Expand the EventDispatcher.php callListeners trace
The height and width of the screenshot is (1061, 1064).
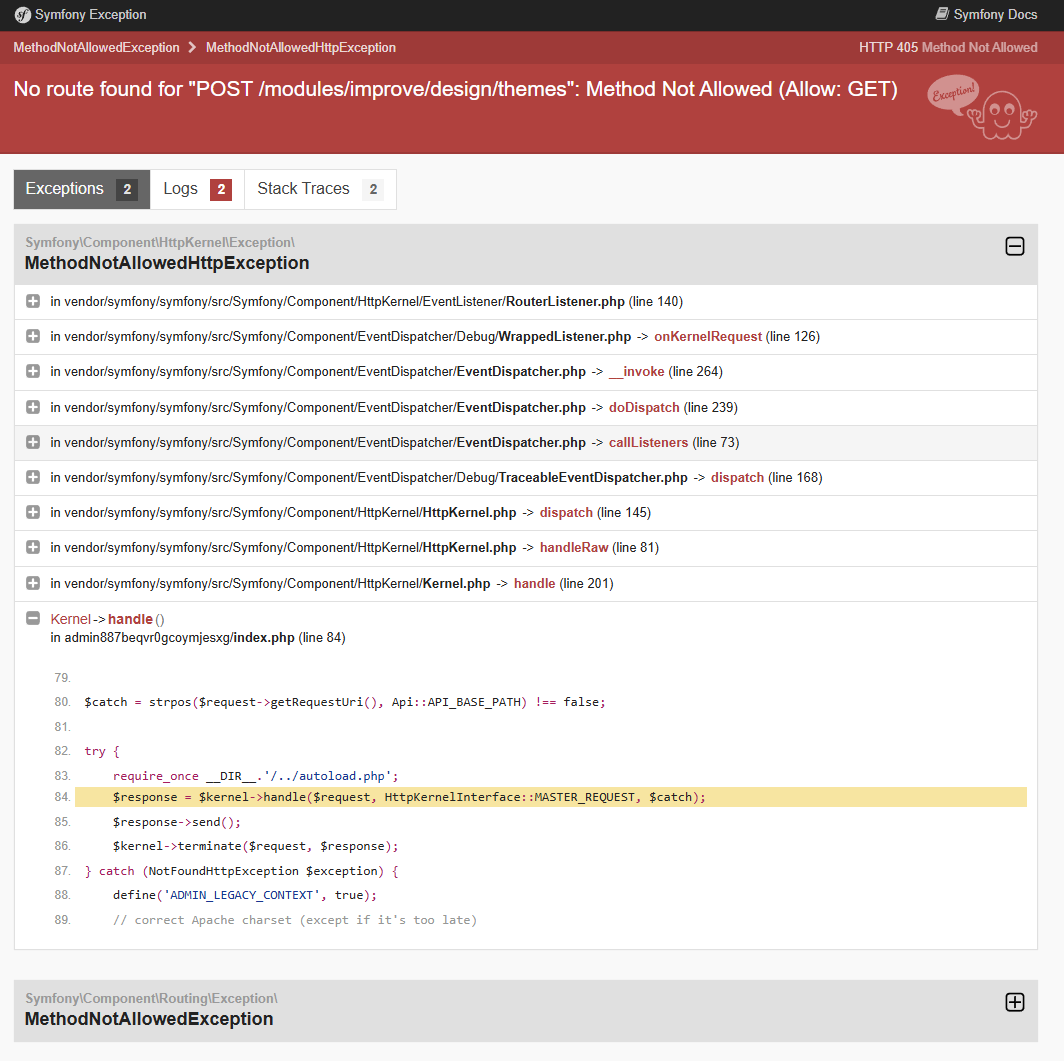coord(33,442)
